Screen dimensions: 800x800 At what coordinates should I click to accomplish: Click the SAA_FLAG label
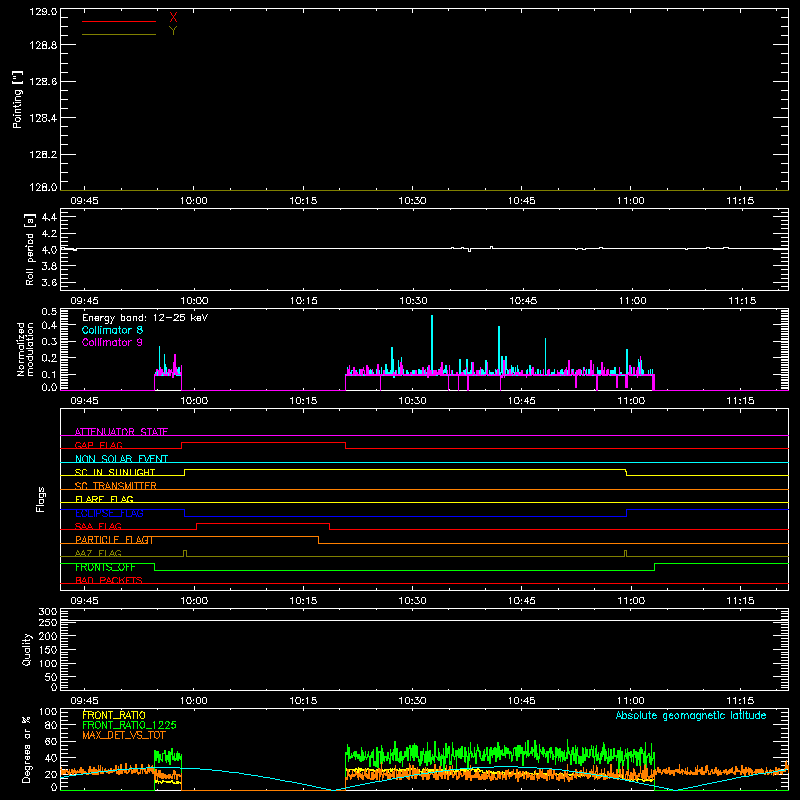[x=98, y=526]
